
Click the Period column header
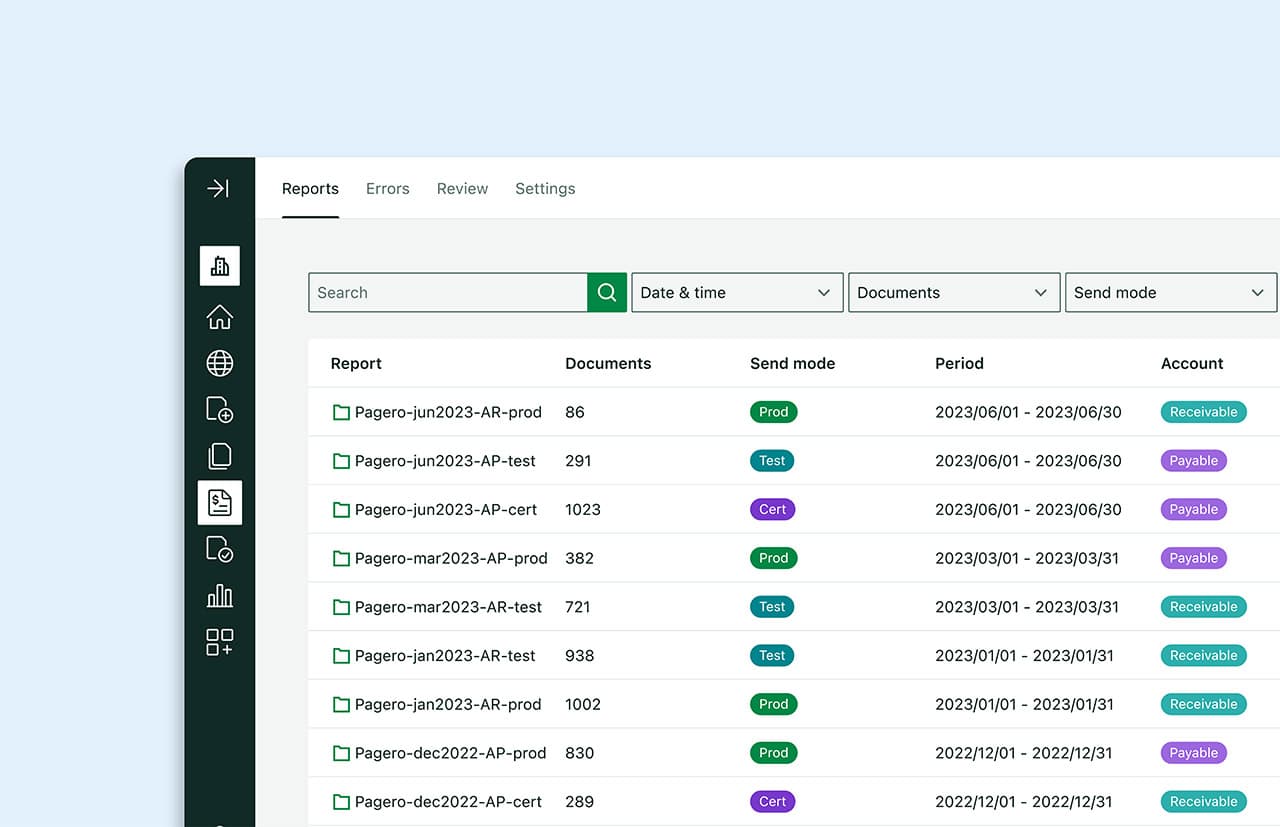point(959,363)
